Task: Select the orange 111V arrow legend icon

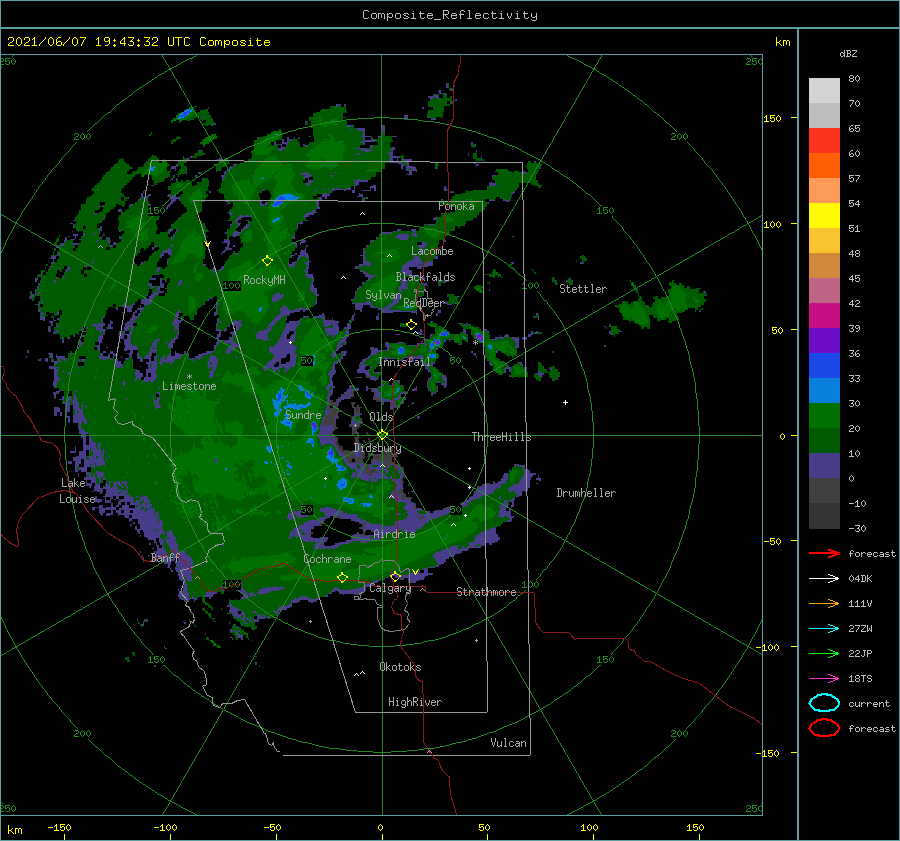Action: point(824,603)
